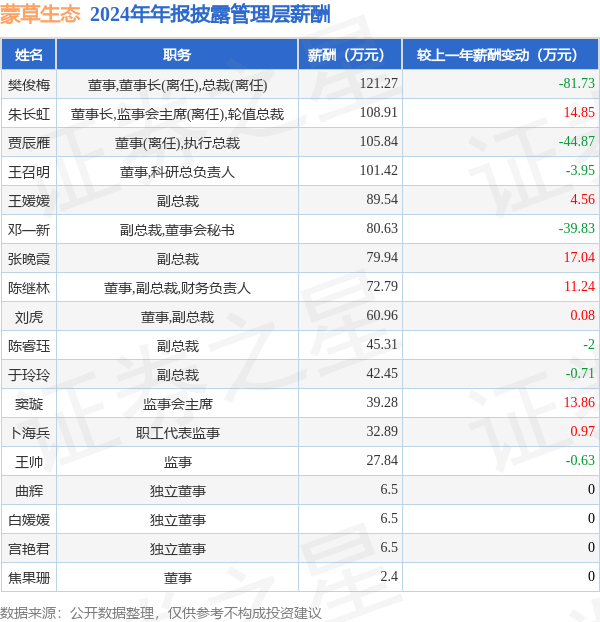
Task: Click change value 0.08
Action: click(583, 315)
